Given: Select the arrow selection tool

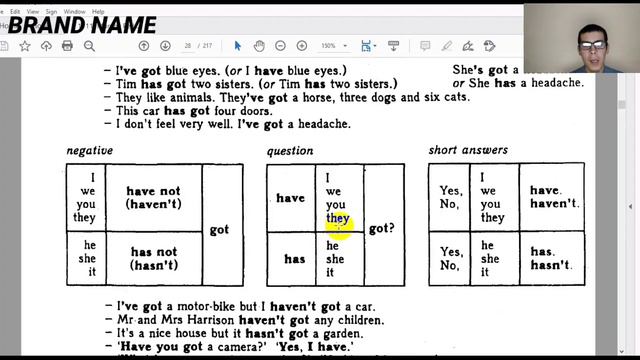Looking at the screenshot, I should (238, 46).
